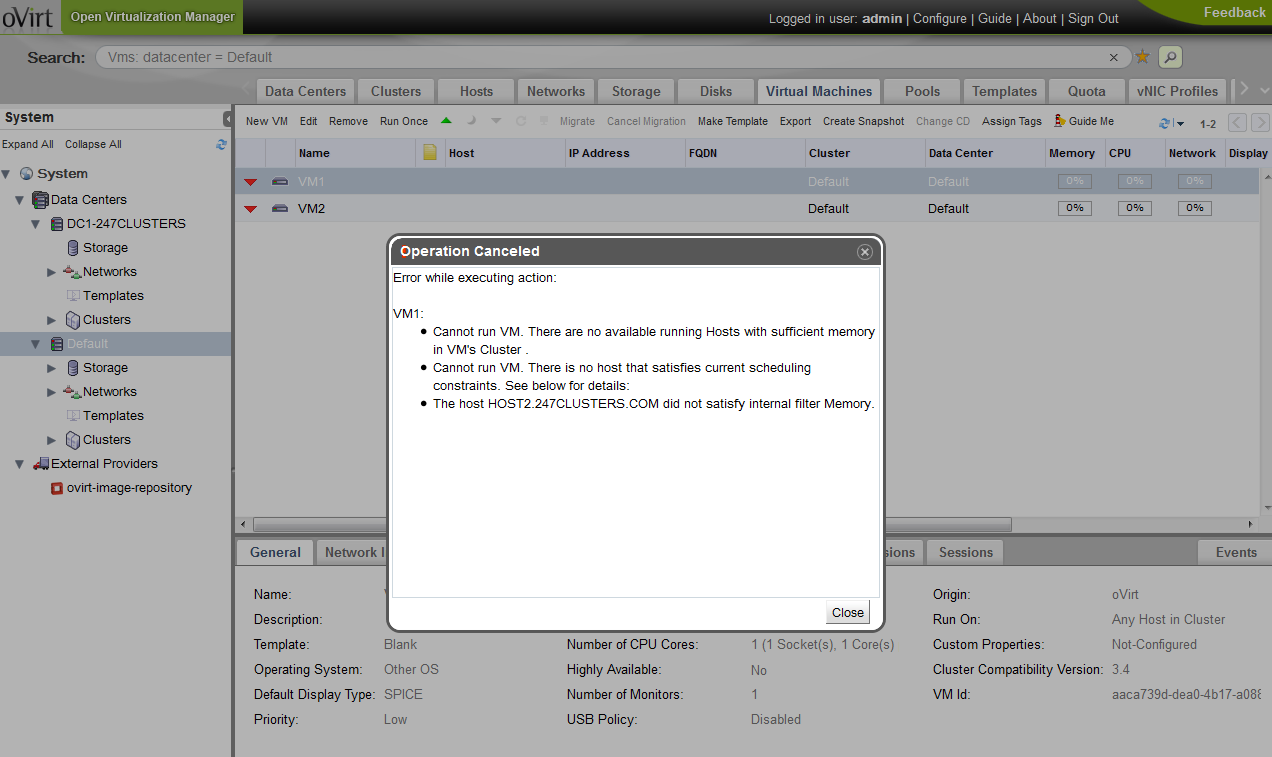1272x757 pixels.
Task: Click inside the search input field
Action: [600, 57]
